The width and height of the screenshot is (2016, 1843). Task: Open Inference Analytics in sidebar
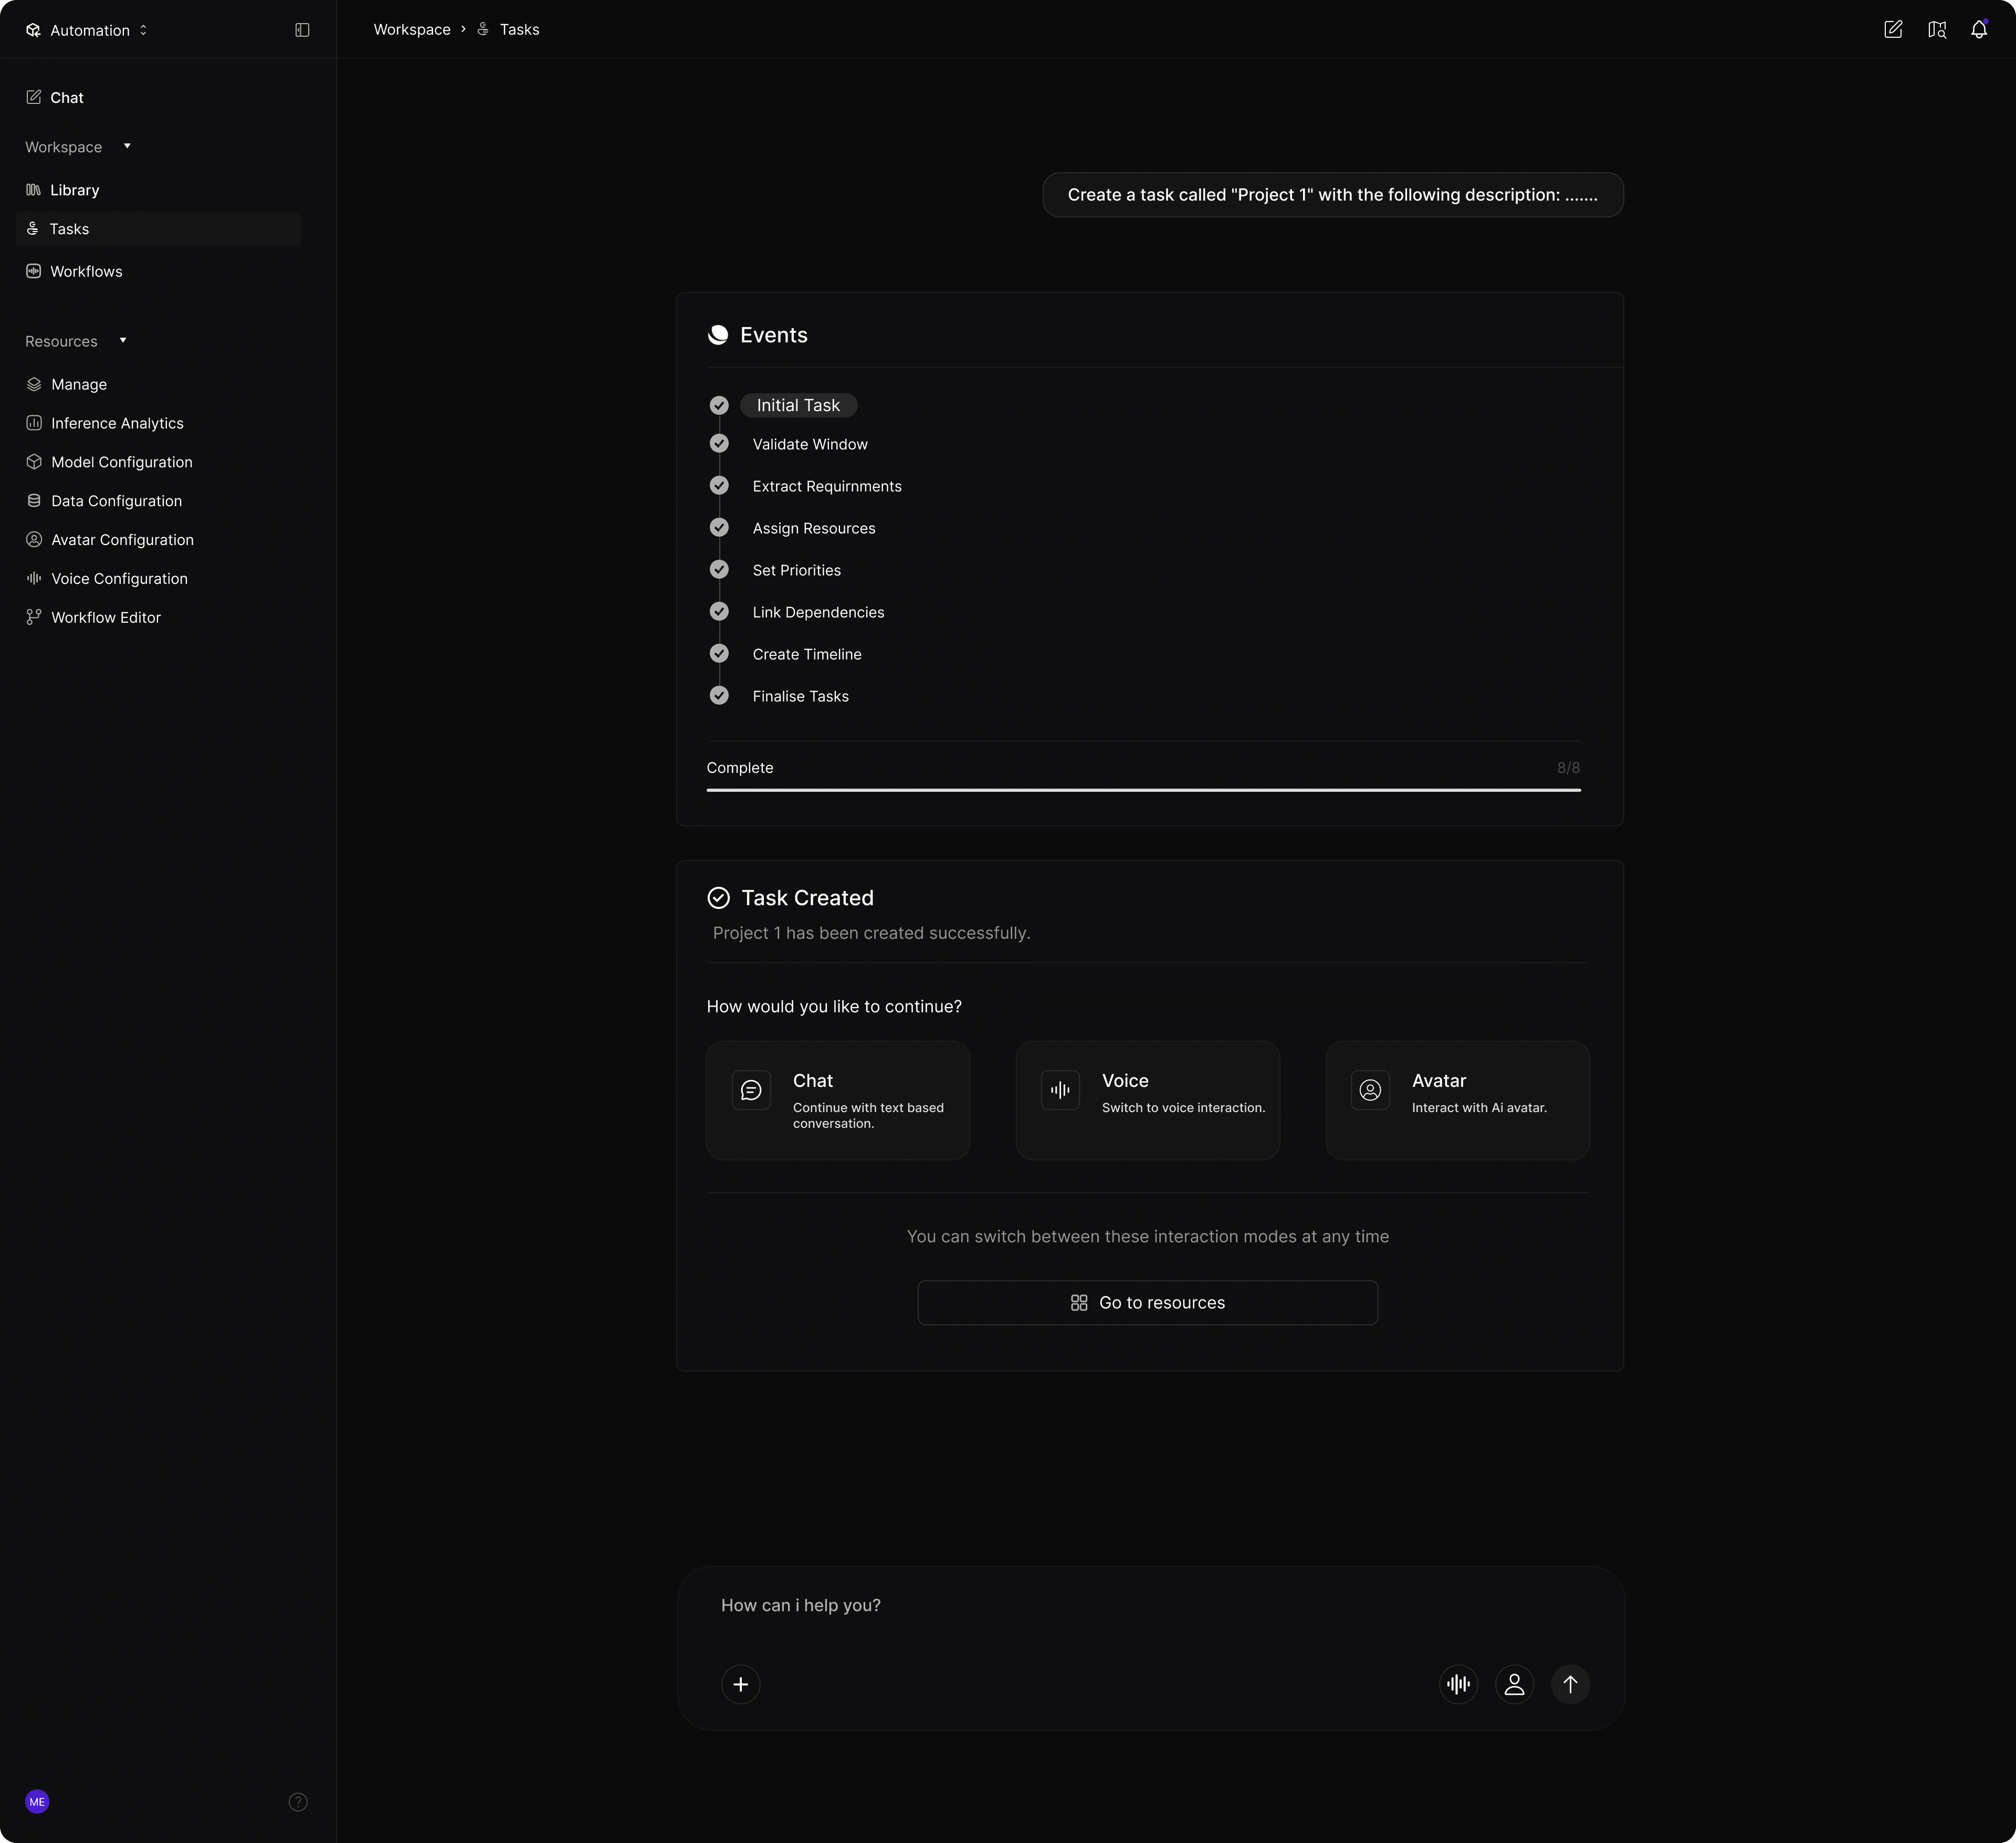tap(117, 423)
